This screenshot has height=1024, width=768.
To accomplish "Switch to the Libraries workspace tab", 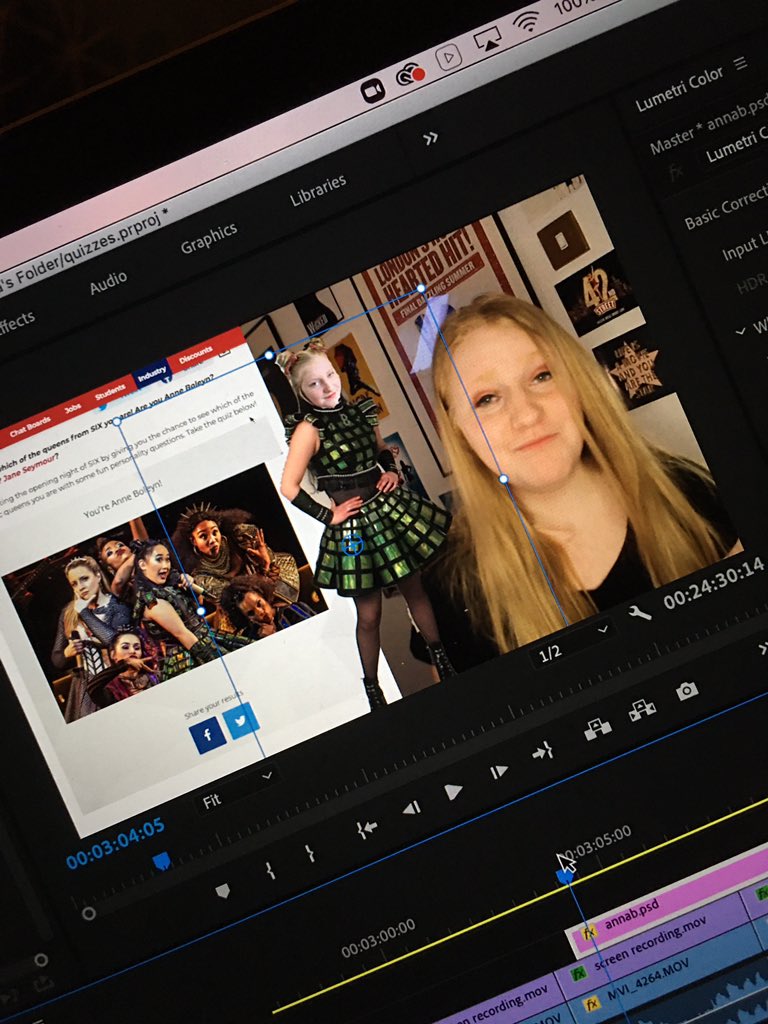I will [318, 190].
